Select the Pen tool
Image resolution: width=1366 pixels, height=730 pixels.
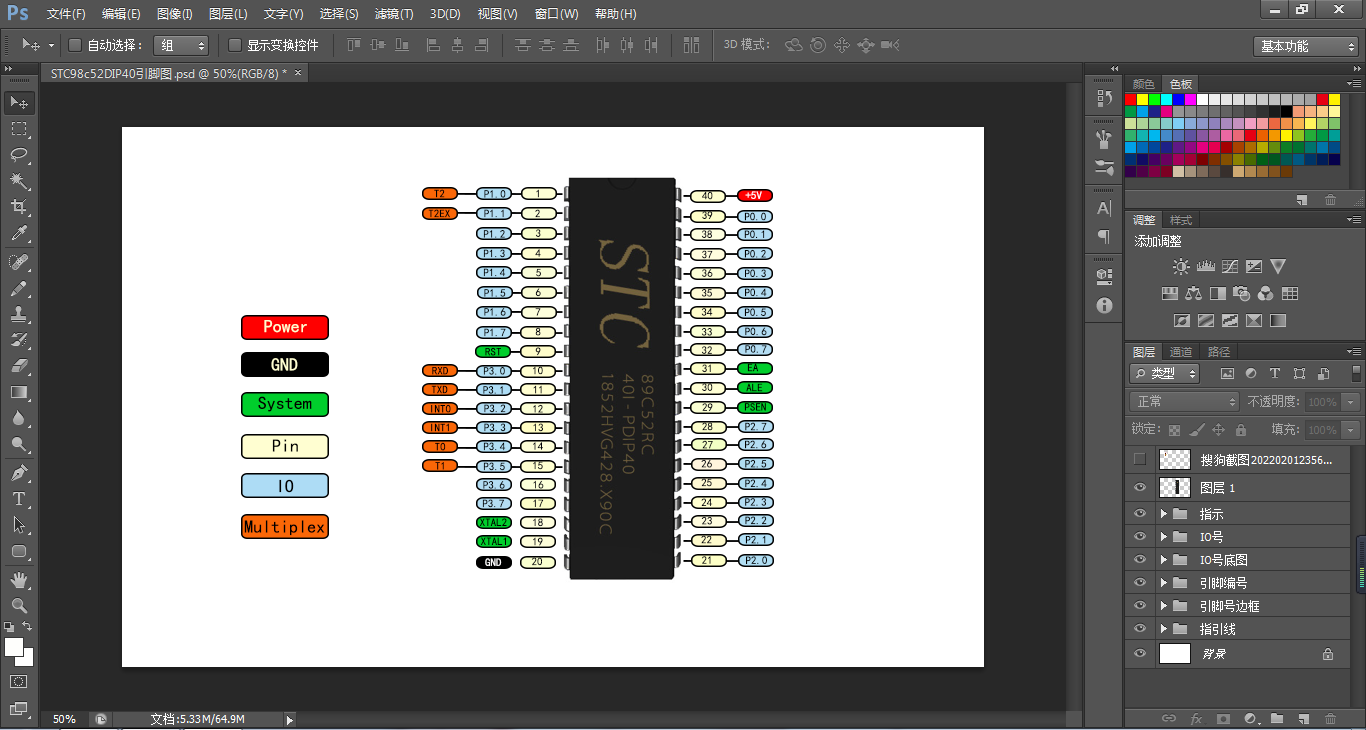(x=19, y=472)
